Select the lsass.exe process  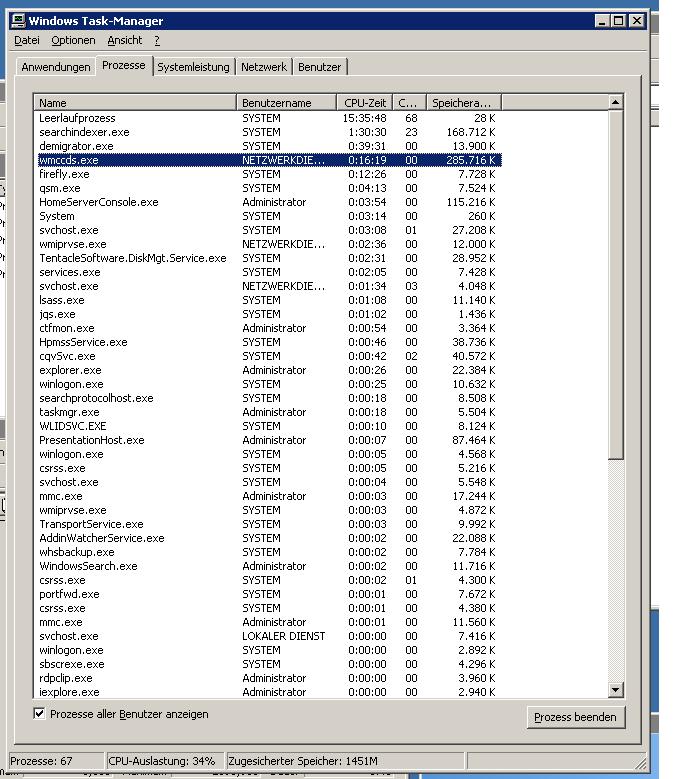pos(269,300)
